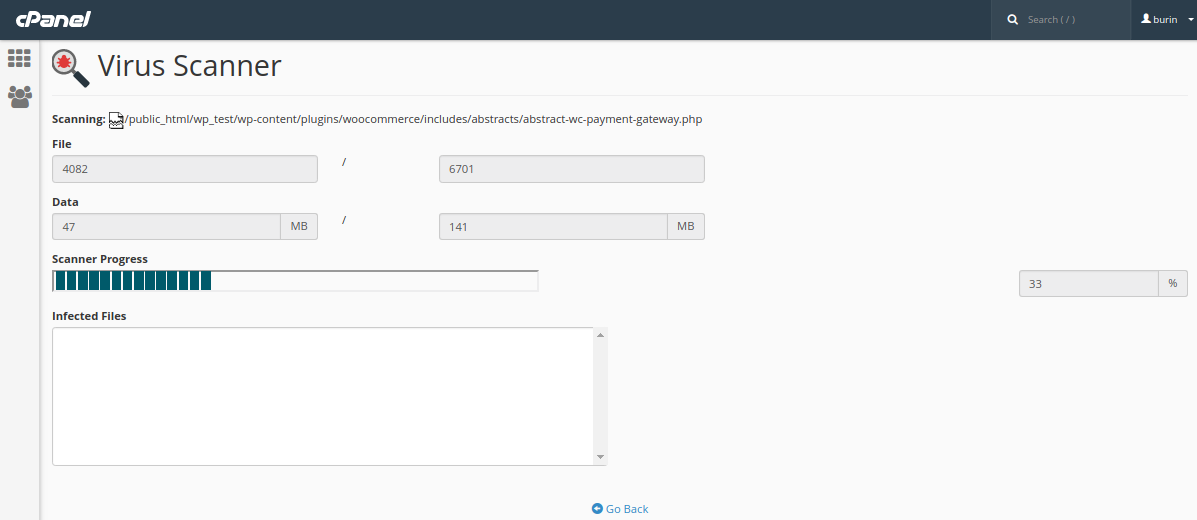Click the total files field showing 6701

(x=571, y=169)
